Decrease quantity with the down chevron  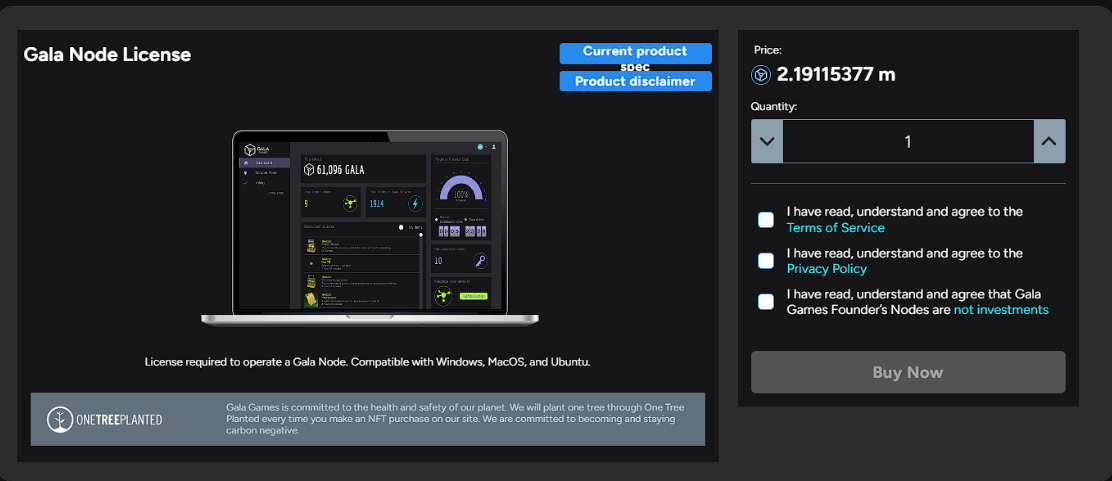pyautogui.click(x=767, y=141)
